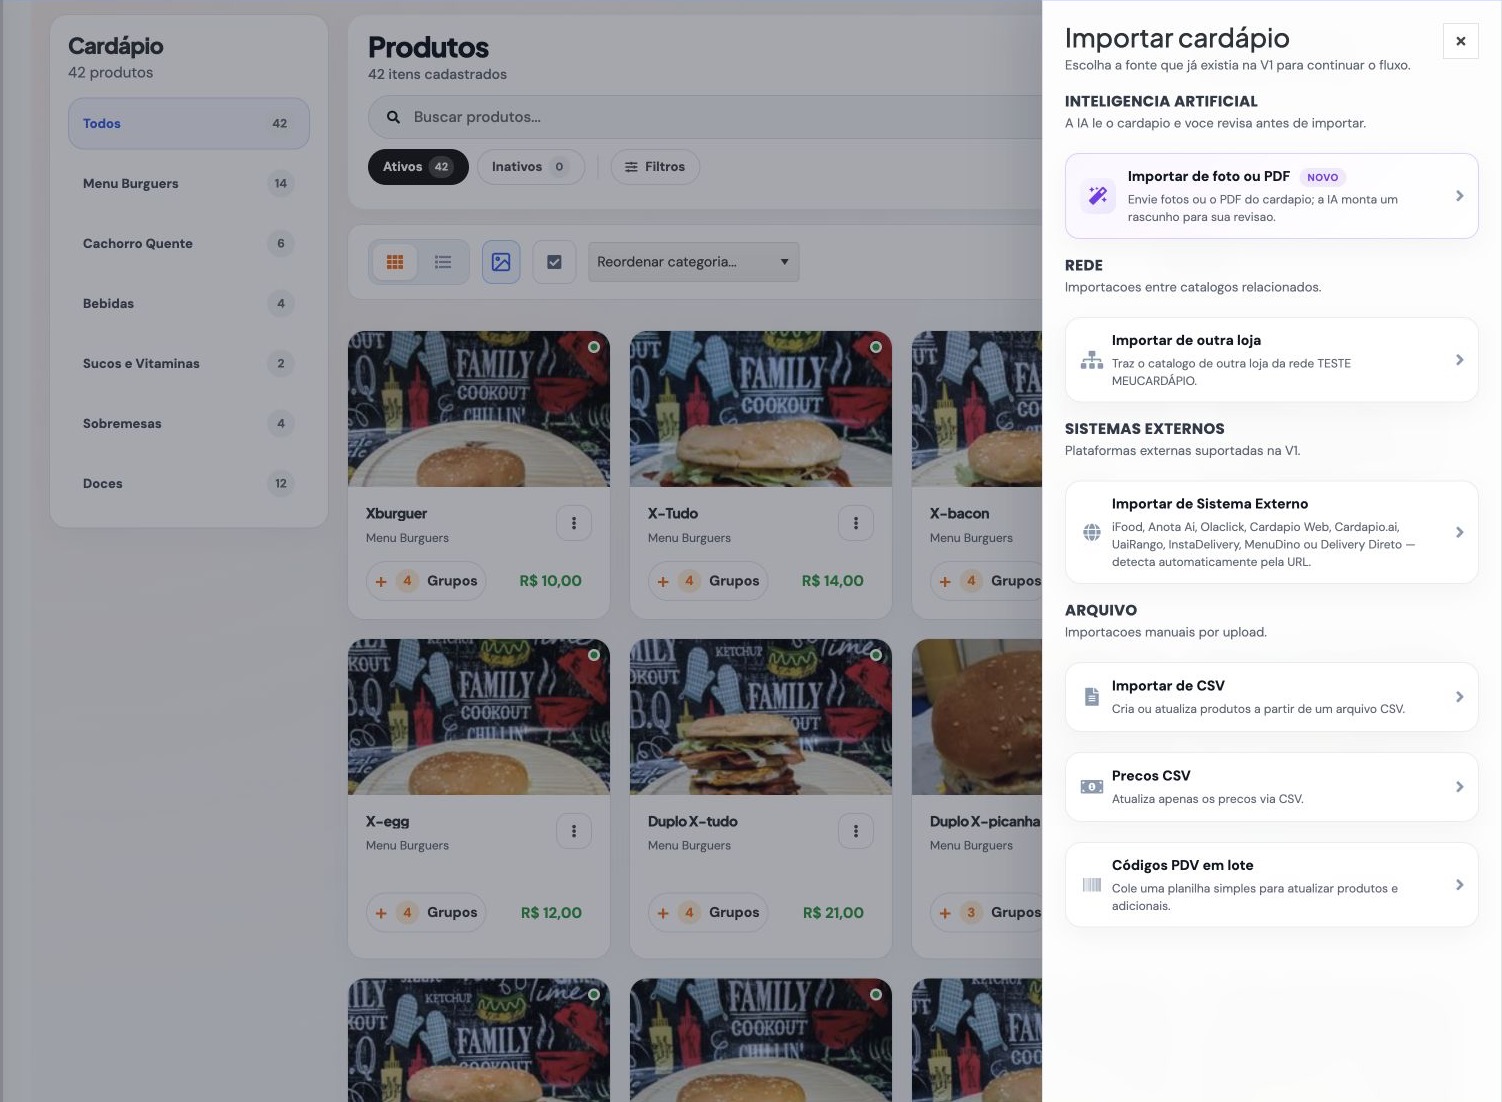Open the Filtros button
The image size is (1502, 1102).
(x=655, y=167)
